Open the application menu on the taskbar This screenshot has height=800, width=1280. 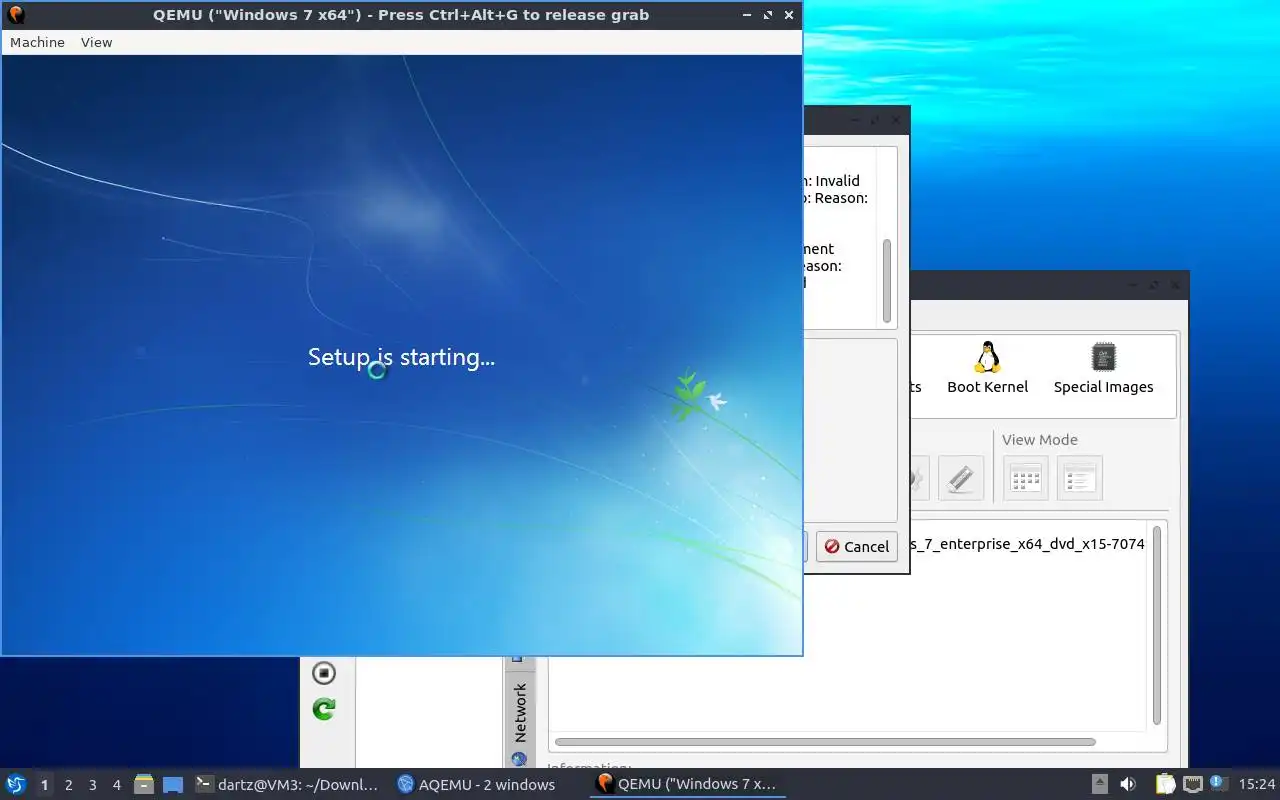pyautogui.click(x=16, y=784)
